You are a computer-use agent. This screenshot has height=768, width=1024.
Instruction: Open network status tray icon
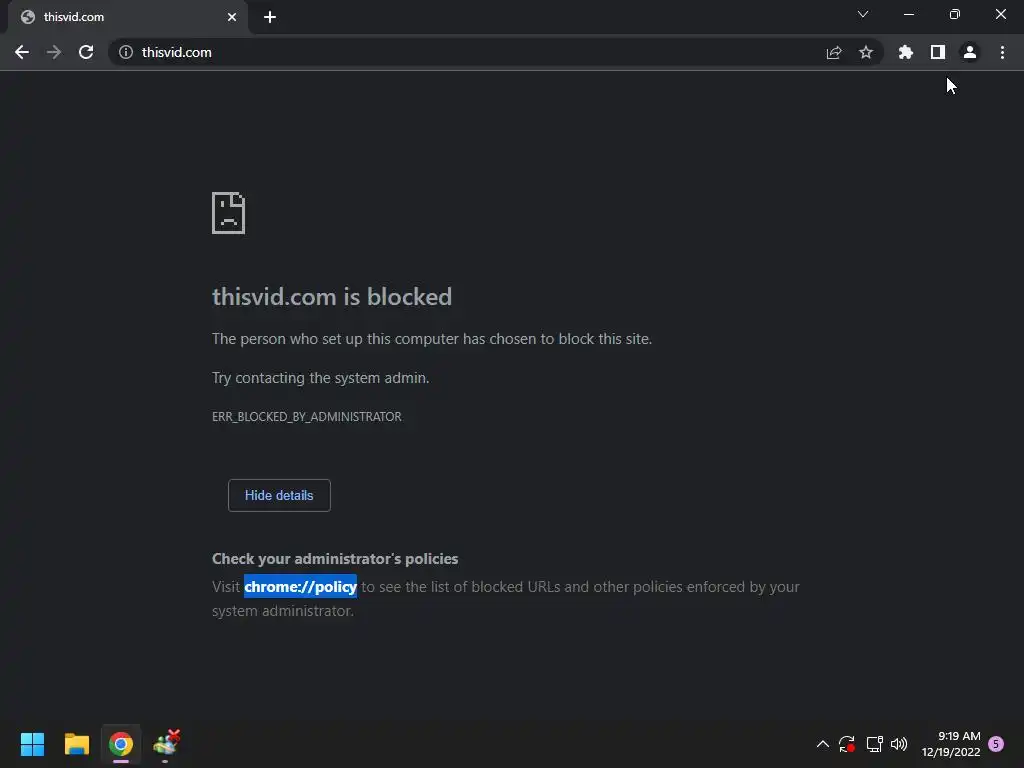pyautogui.click(x=874, y=744)
